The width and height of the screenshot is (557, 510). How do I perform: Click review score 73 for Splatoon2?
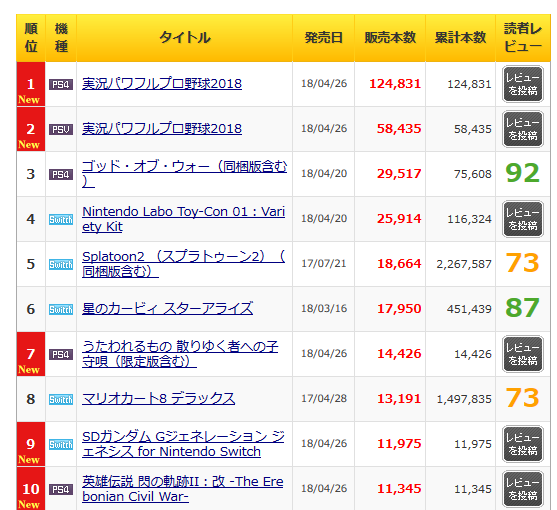523,263
